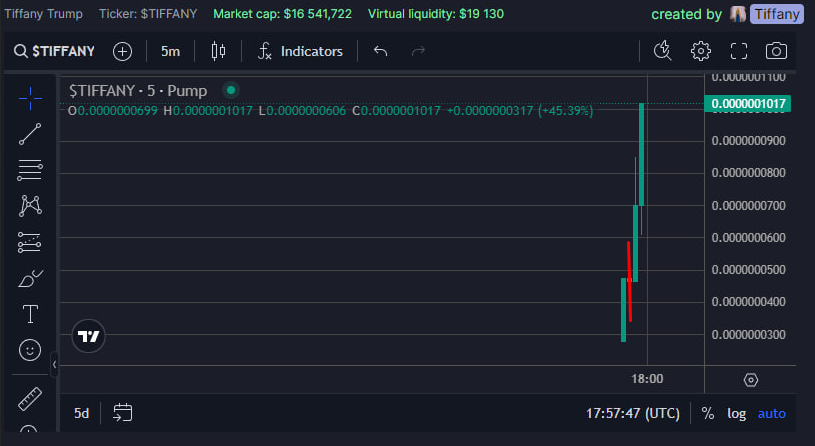815x446 pixels.
Task: Click the 0.0000000500 price axis label
Action: coord(748,270)
